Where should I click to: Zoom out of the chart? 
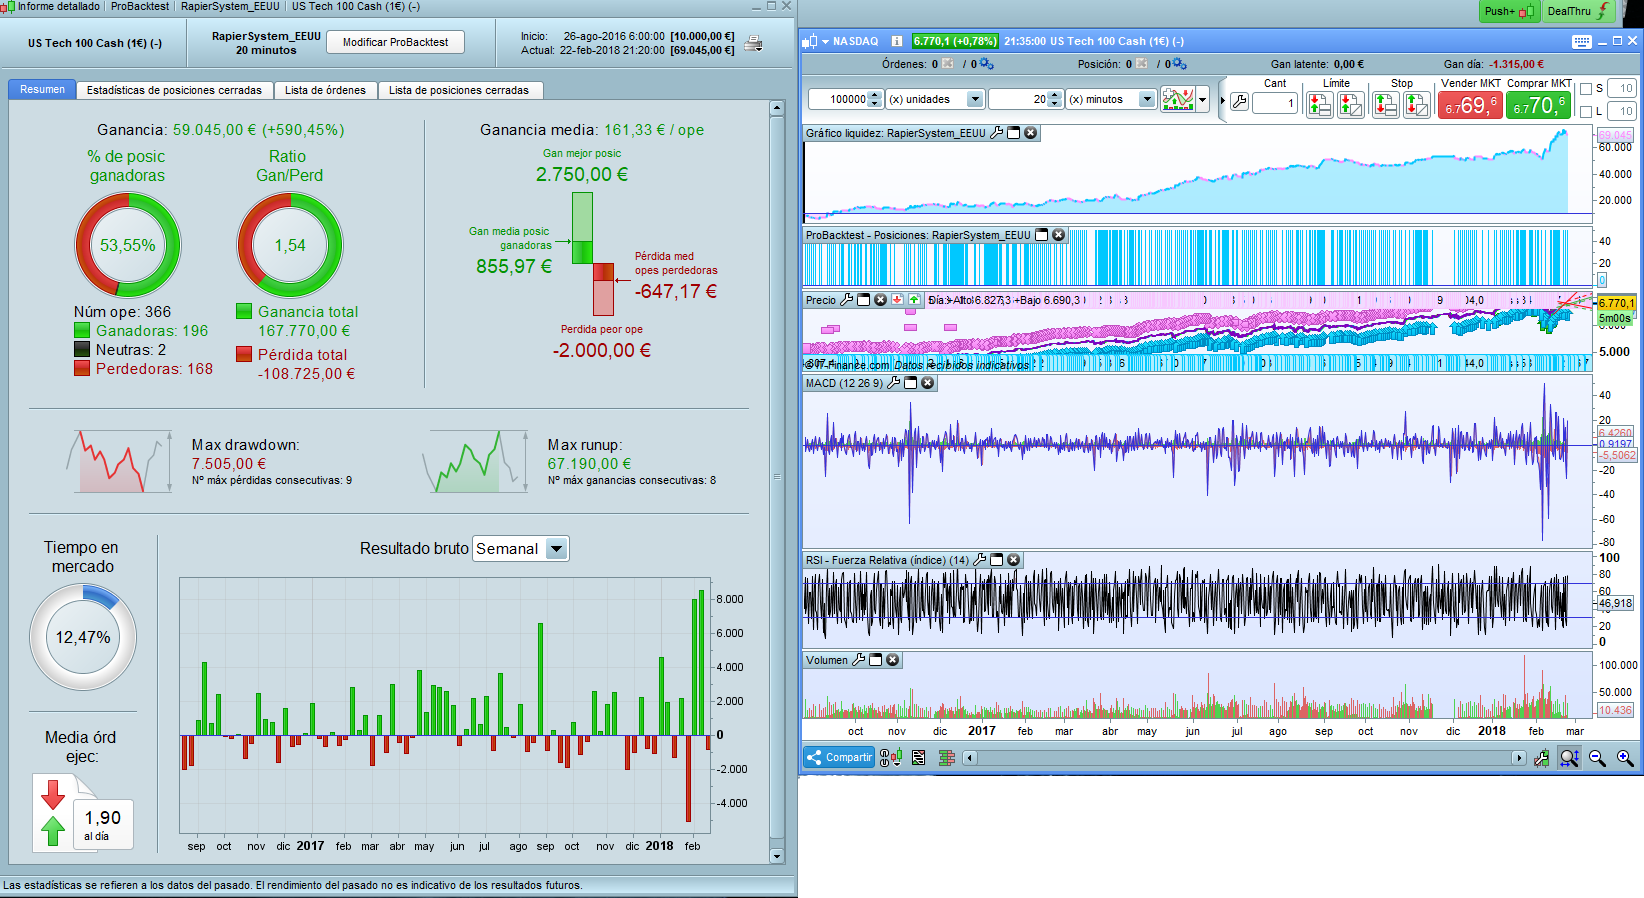1597,758
